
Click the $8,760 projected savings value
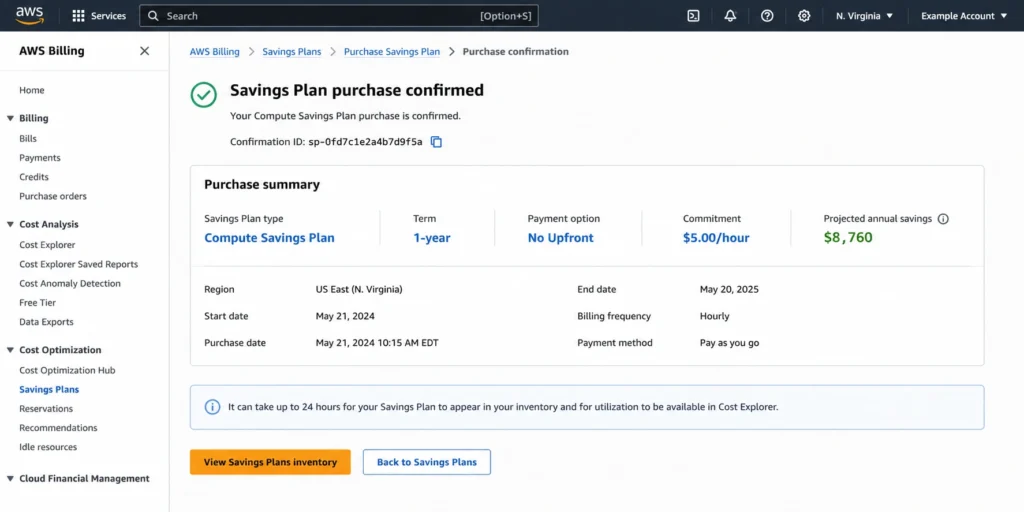tap(848, 237)
